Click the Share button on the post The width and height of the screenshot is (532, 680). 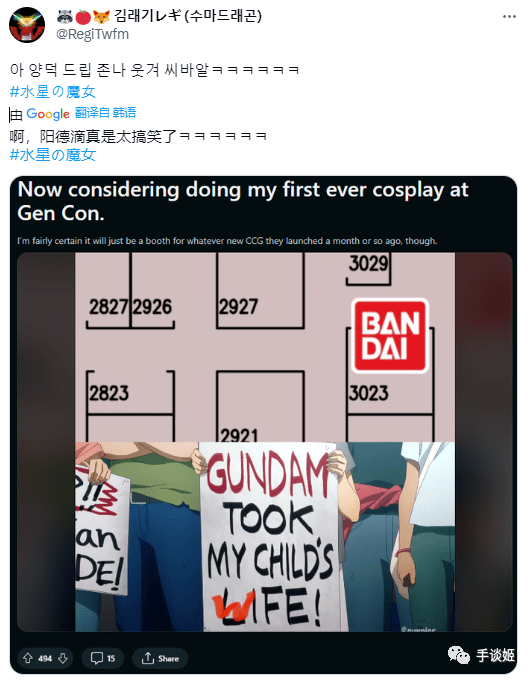tap(160, 658)
